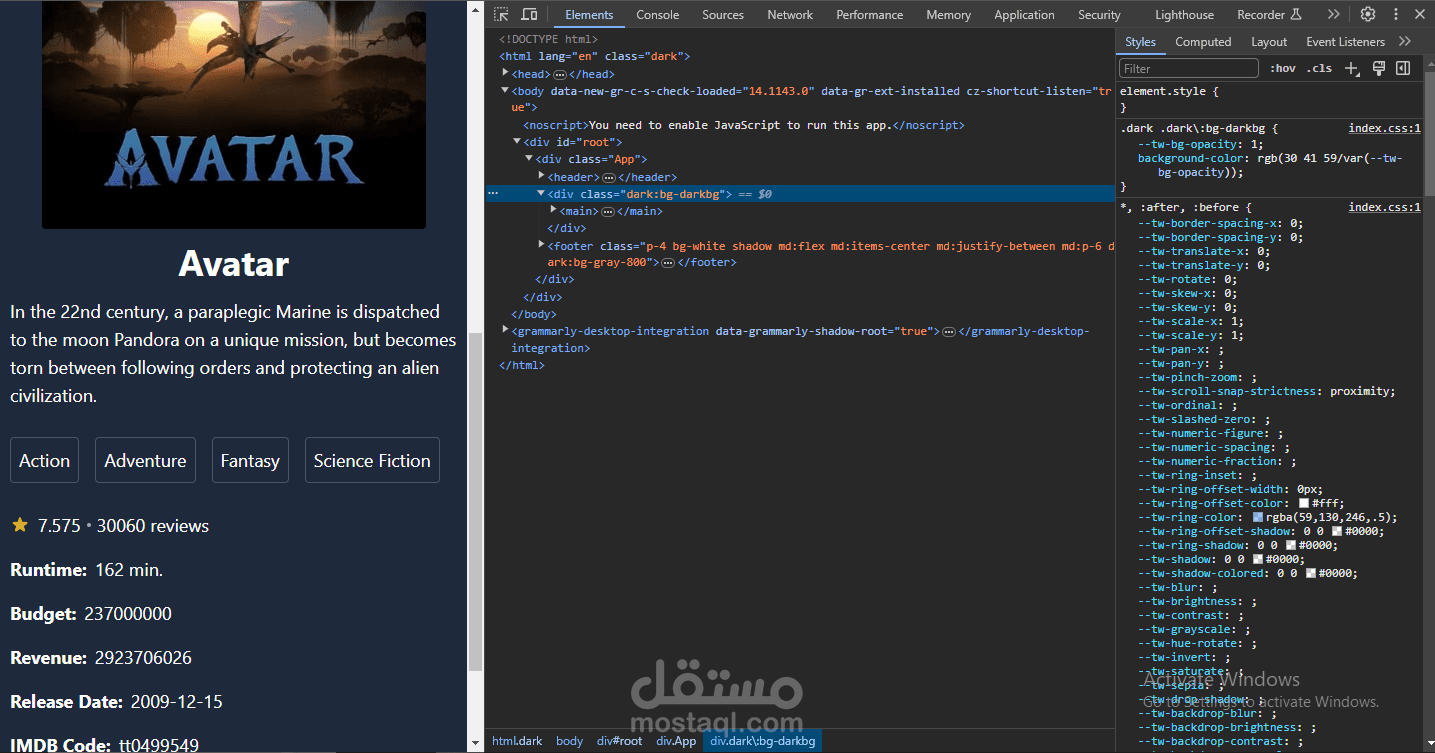The width and height of the screenshot is (1435, 753).
Task: Switch to Computed styles tab
Action: (x=1203, y=42)
